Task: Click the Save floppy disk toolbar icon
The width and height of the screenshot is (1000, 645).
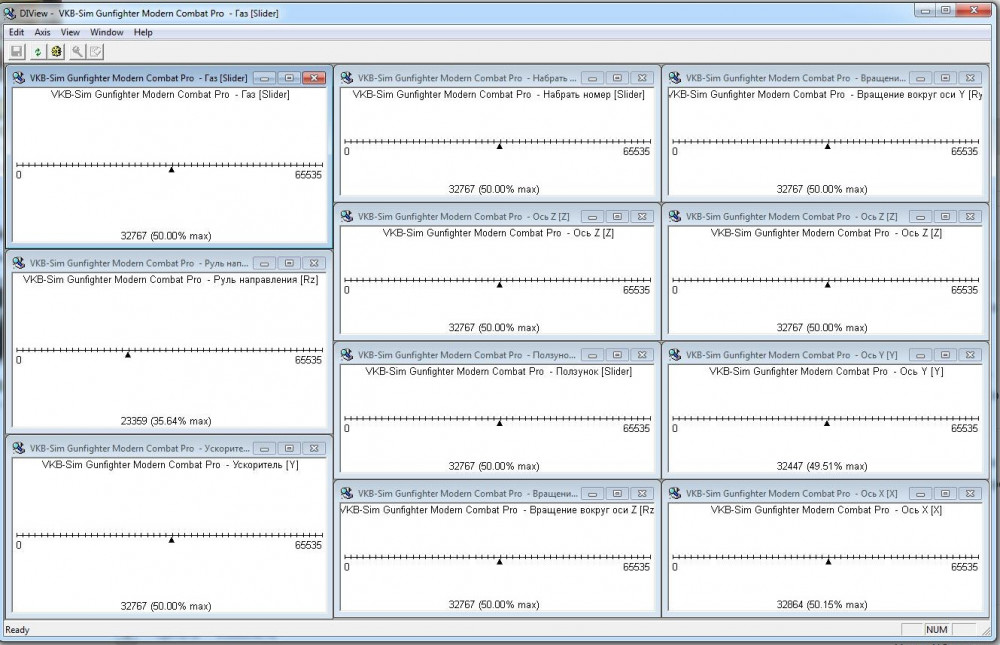Action: 17,51
